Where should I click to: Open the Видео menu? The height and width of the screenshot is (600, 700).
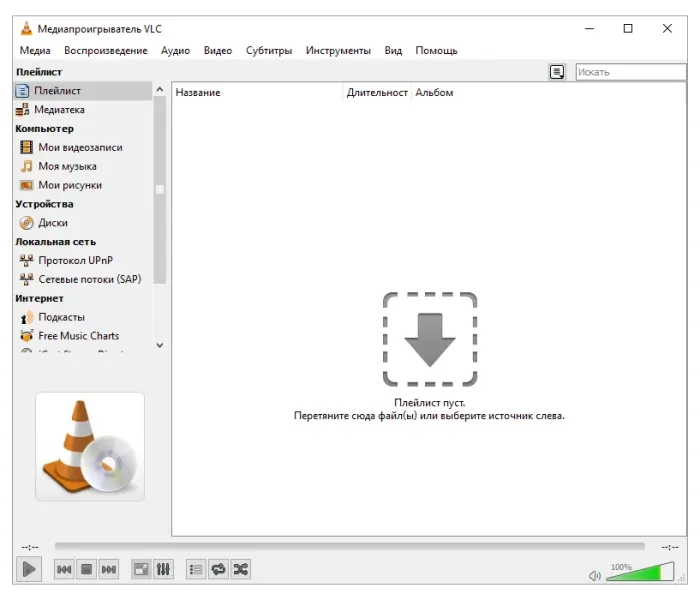click(218, 50)
